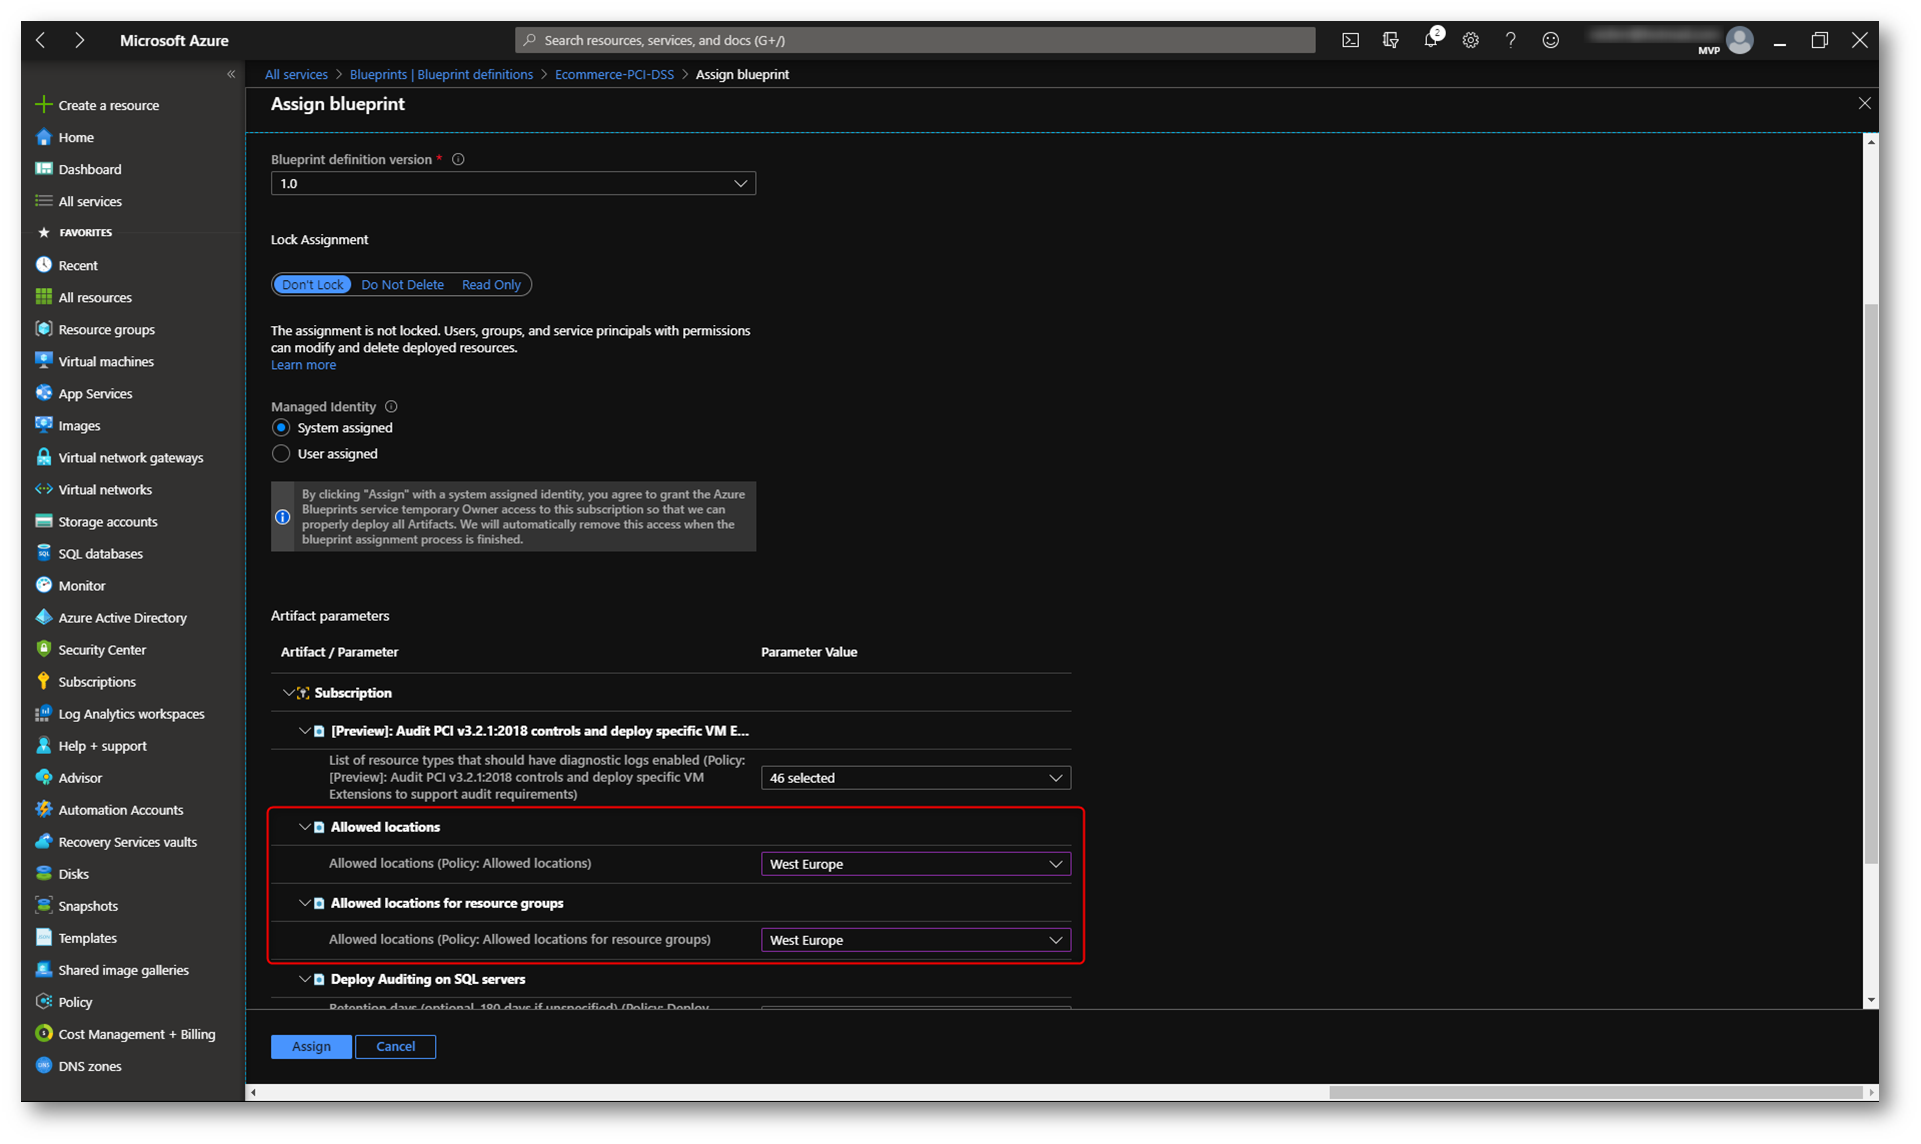Collapse Deploy Auditing on SQL servers artifact
Screen dimensions: 1921x1144
click(x=305, y=978)
